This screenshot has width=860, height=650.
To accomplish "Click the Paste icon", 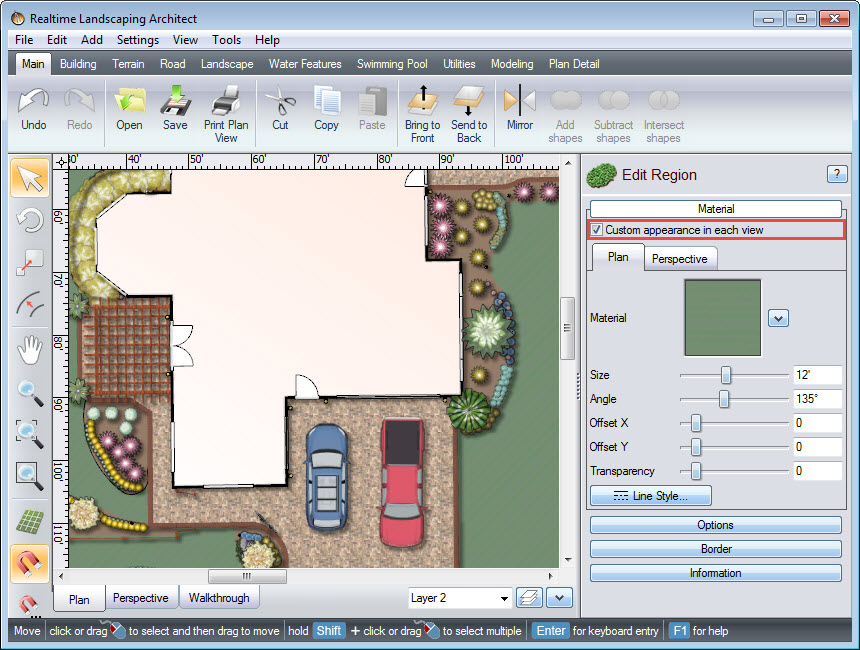I will pyautogui.click(x=372, y=101).
